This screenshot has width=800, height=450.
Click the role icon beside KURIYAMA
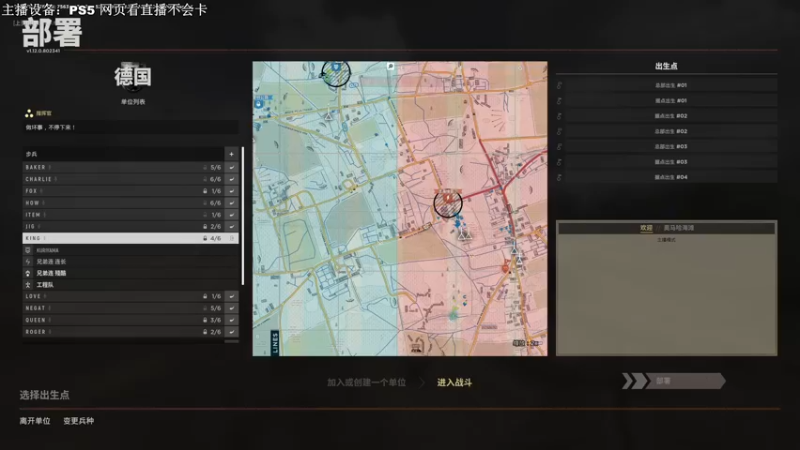point(28,250)
